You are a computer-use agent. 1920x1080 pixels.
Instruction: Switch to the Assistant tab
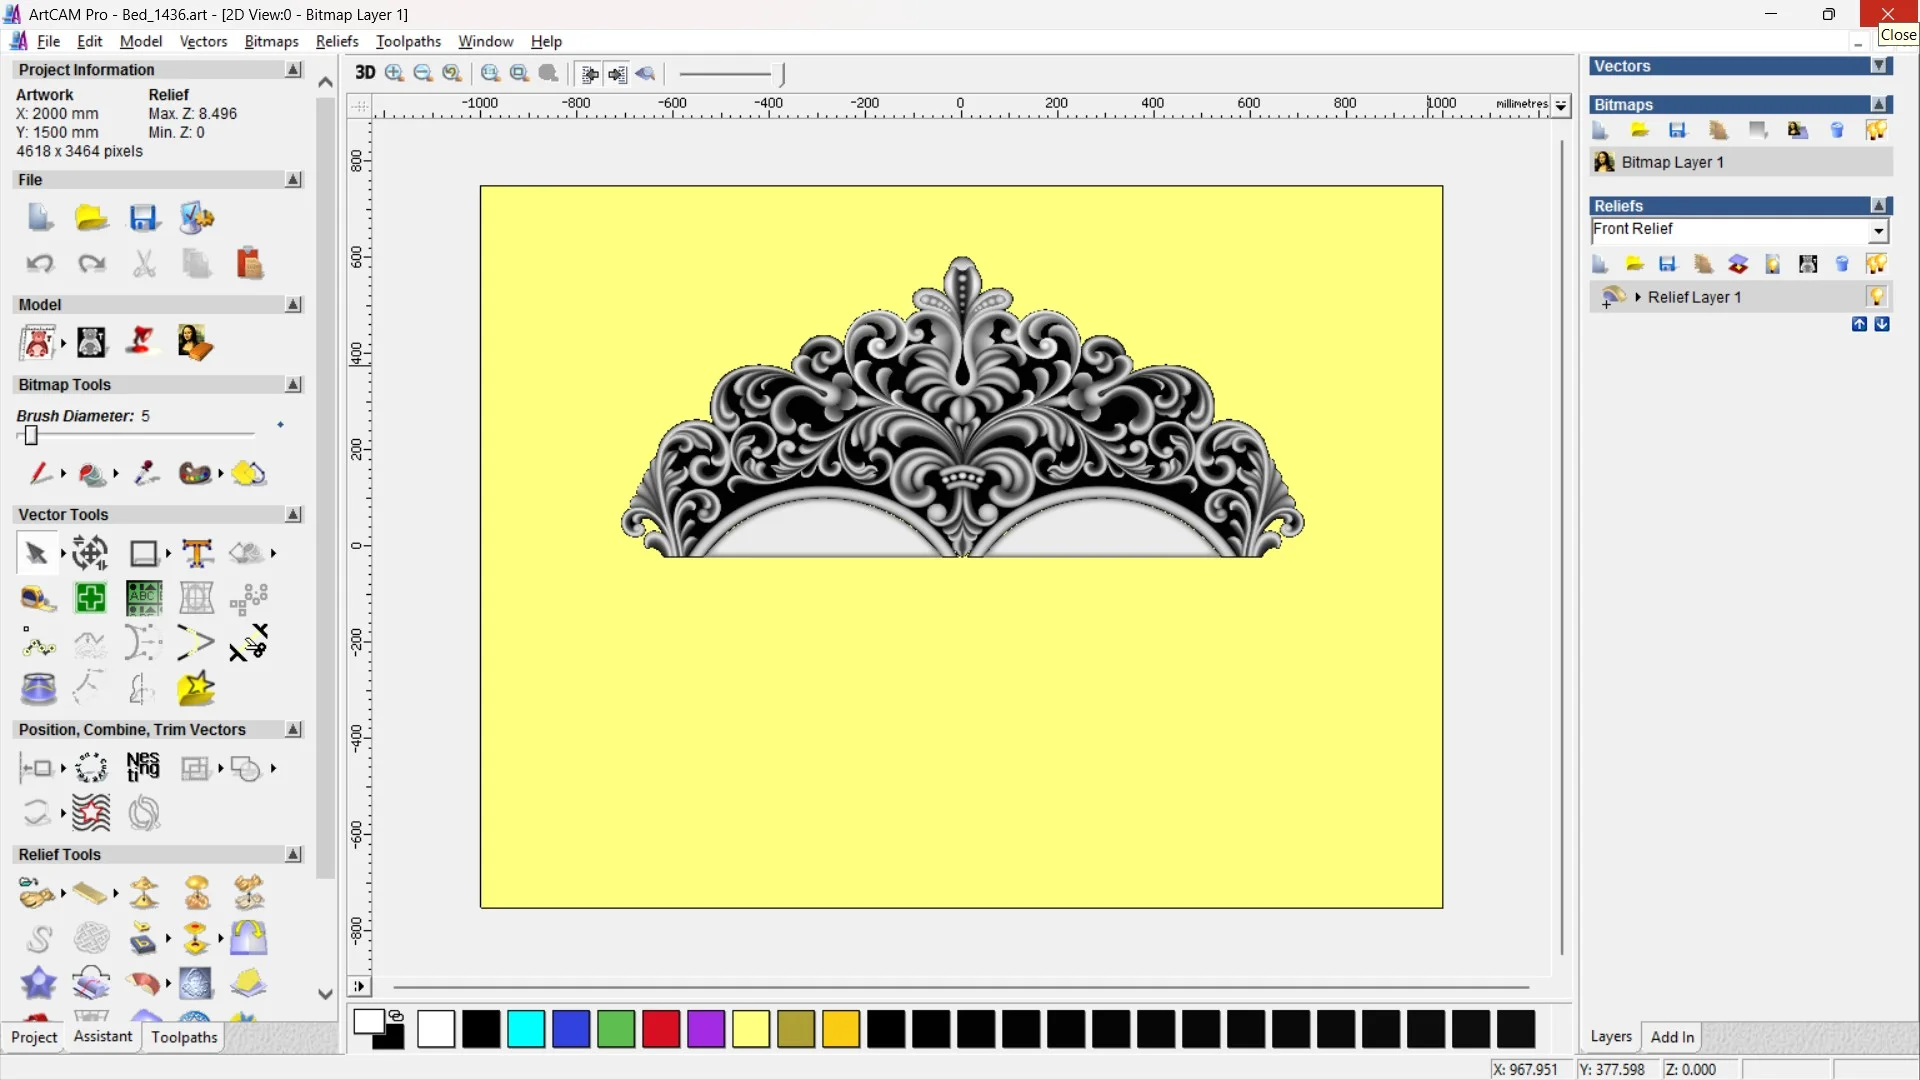click(x=102, y=1037)
